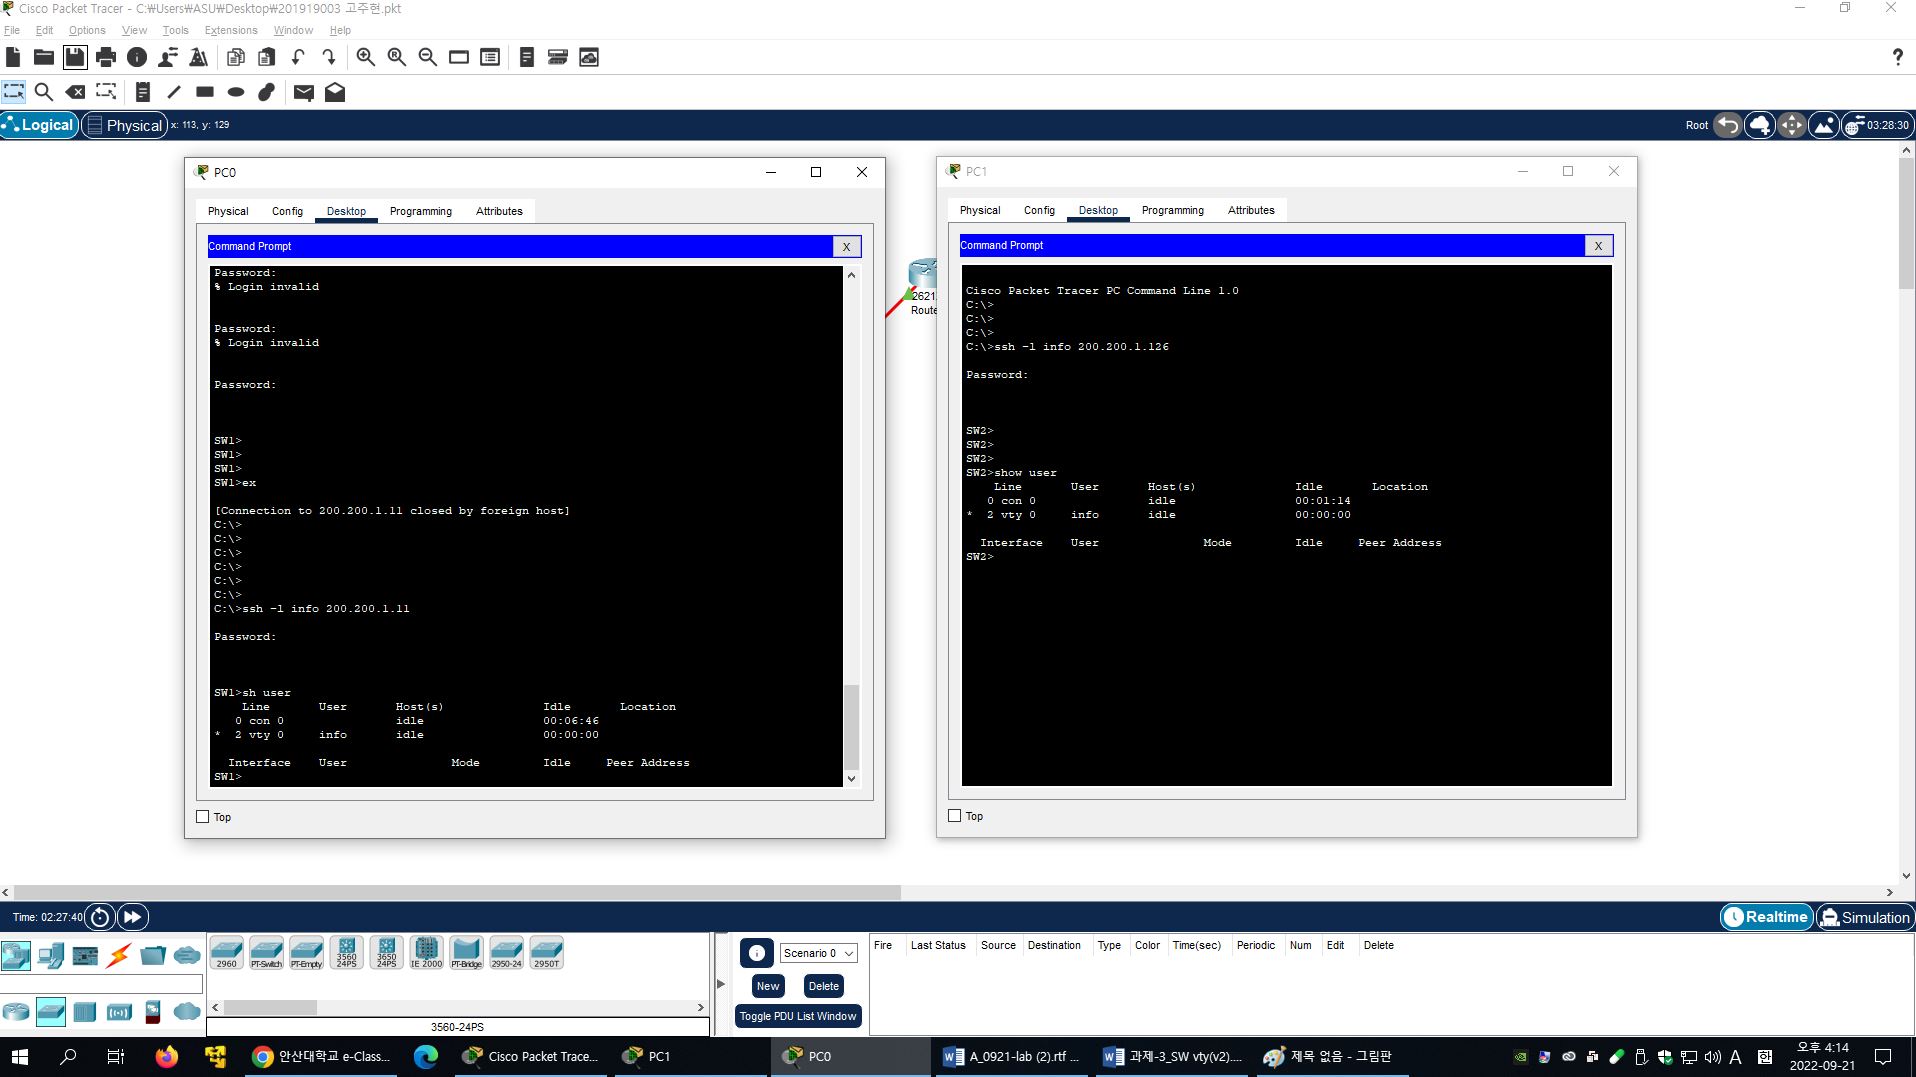Open Firefox from Windows taskbar
This screenshot has height=1077, width=1916.
click(166, 1056)
